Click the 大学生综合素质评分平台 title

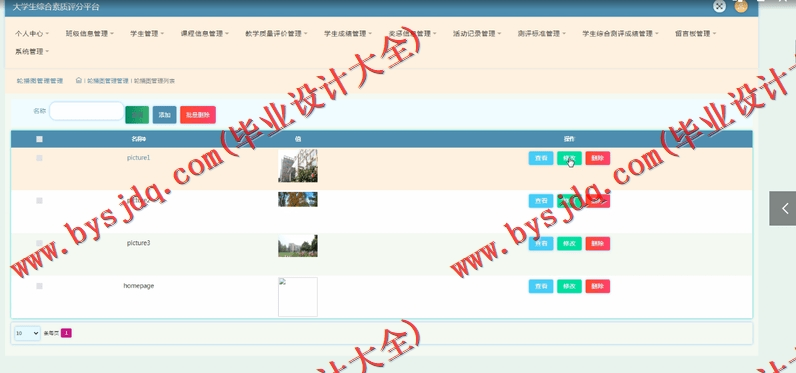click(x=56, y=7)
